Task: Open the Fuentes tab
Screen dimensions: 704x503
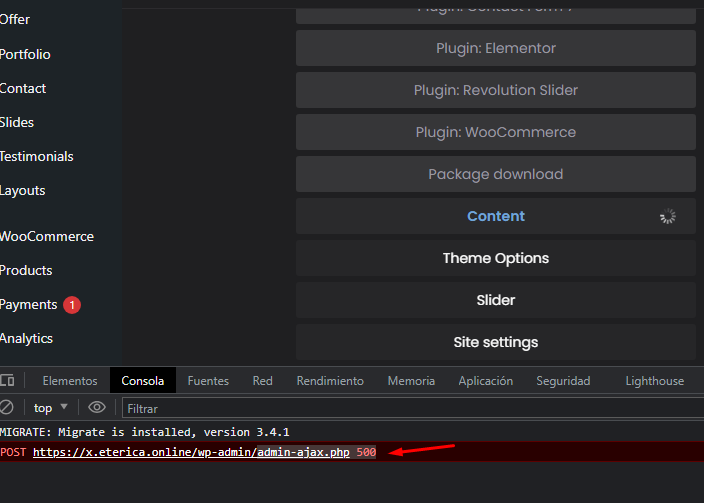Action: tap(208, 380)
